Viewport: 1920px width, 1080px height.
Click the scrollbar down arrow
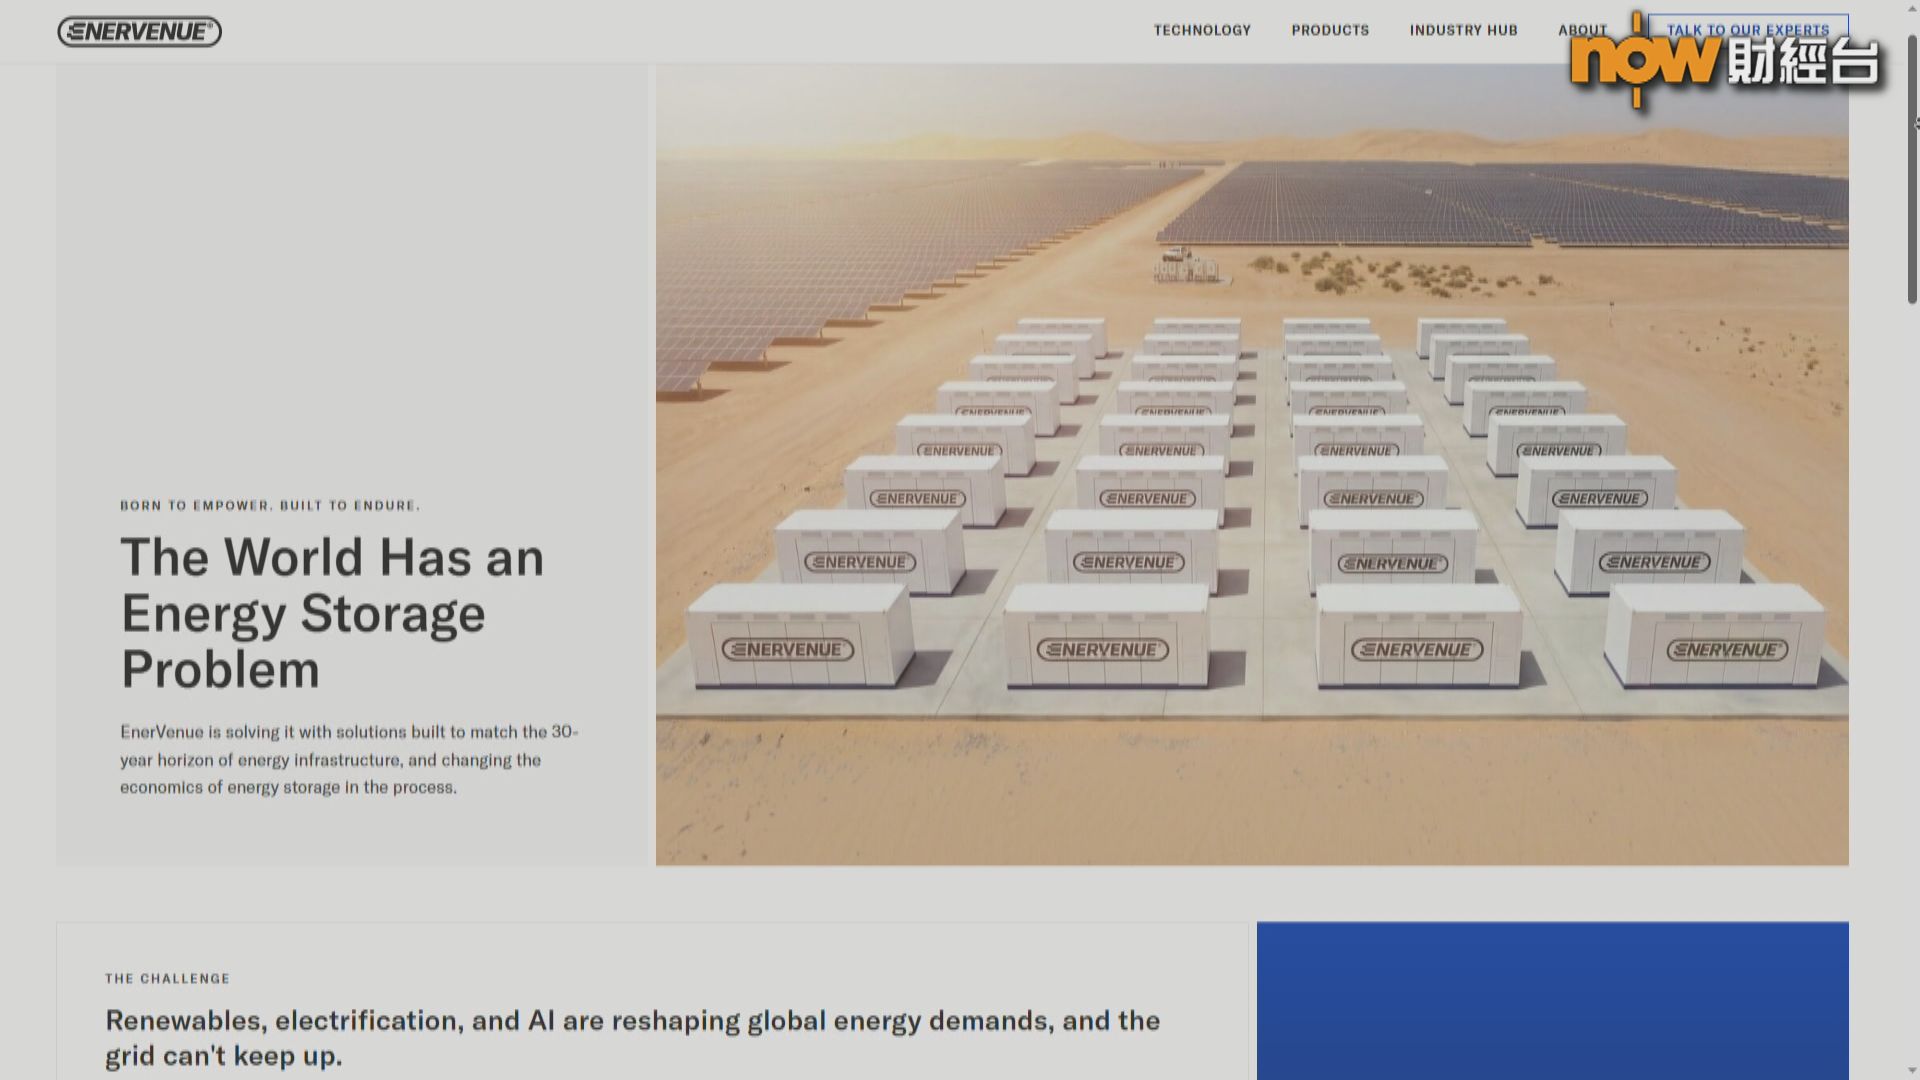[1912, 1071]
